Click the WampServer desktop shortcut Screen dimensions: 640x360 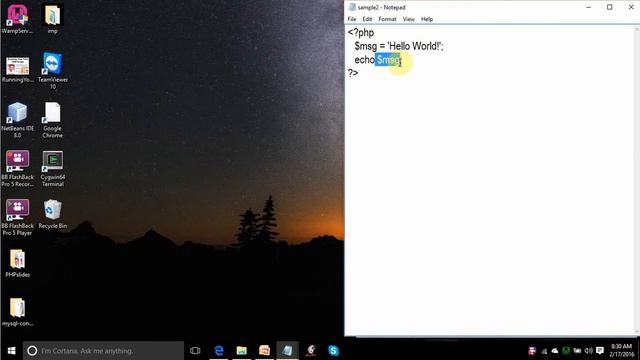point(17,18)
